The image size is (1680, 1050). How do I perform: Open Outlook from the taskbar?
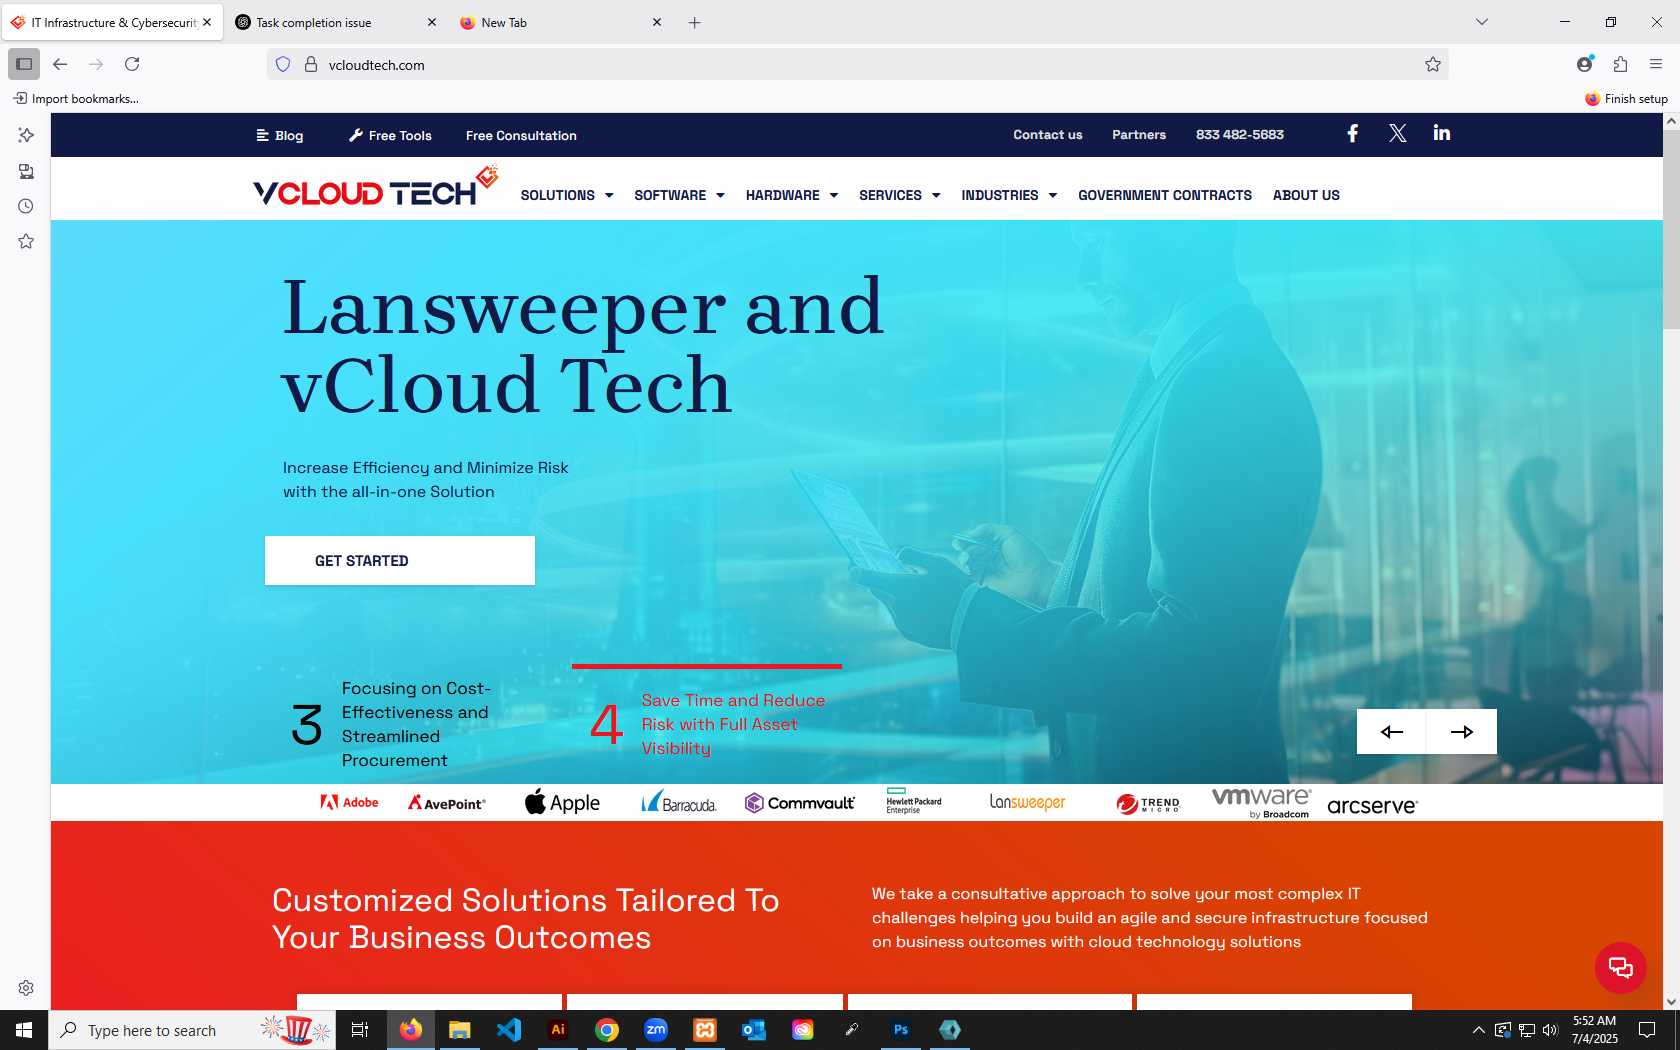coord(753,1029)
